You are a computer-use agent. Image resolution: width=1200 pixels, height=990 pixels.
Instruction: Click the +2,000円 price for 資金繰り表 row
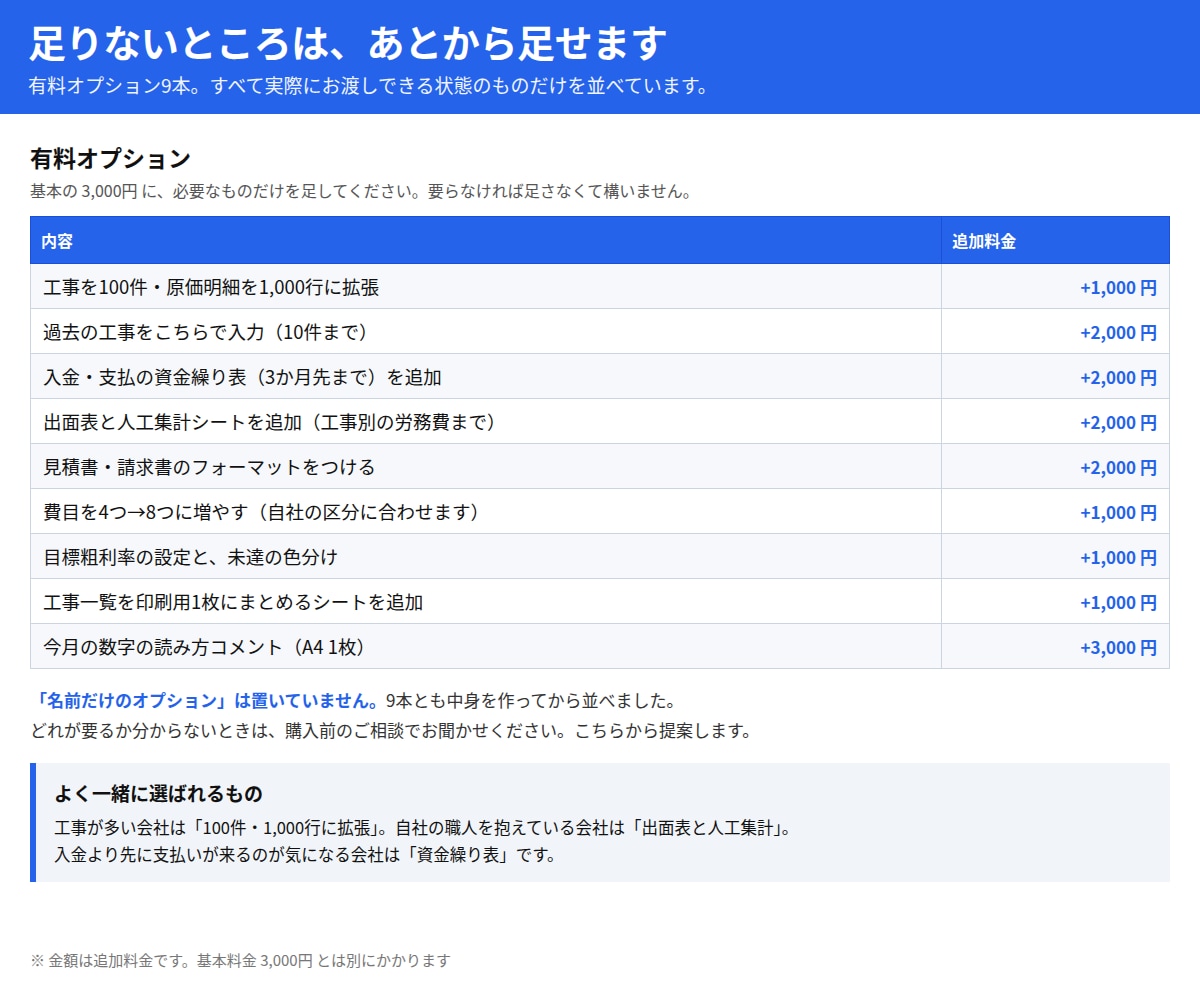point(1118,378)
